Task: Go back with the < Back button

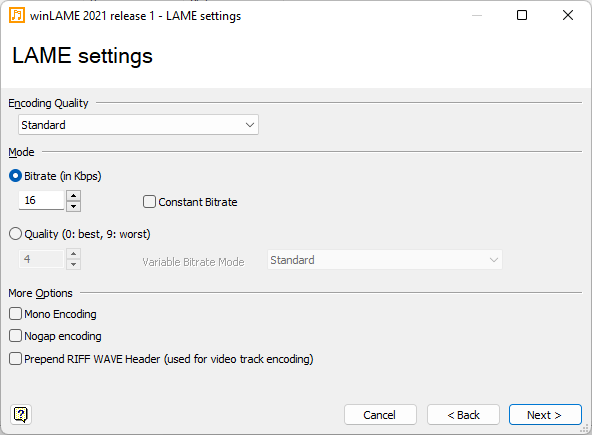Action: tap(463, 415)
